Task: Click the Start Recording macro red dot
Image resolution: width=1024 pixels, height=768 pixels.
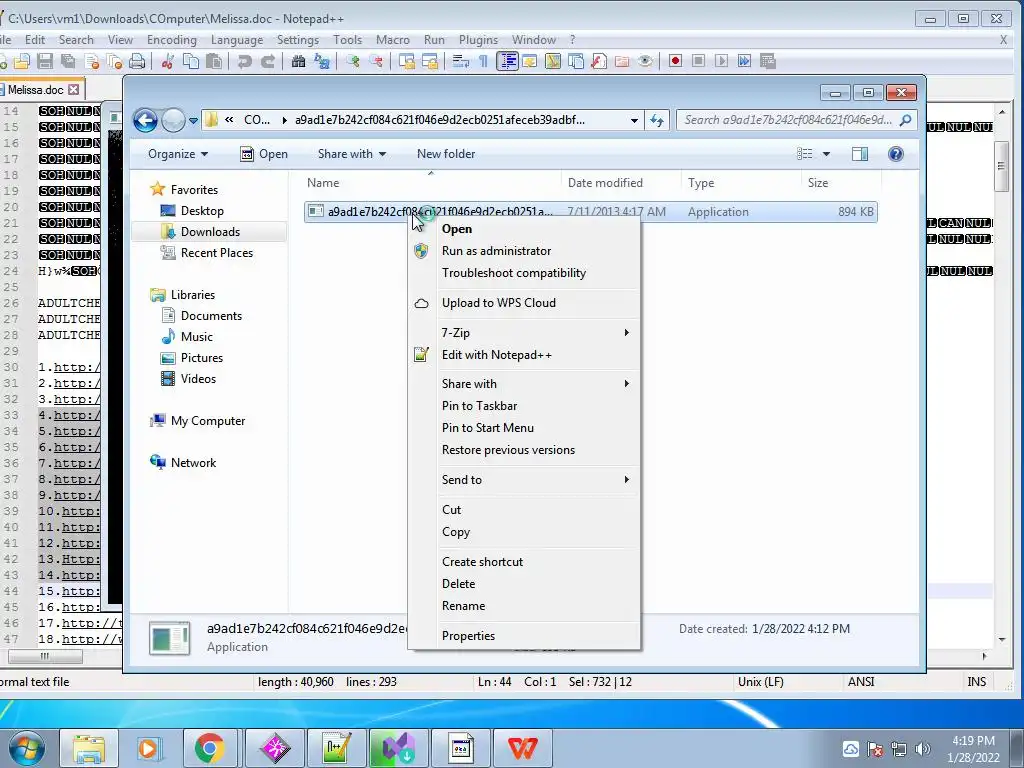Action: (675, 61)
